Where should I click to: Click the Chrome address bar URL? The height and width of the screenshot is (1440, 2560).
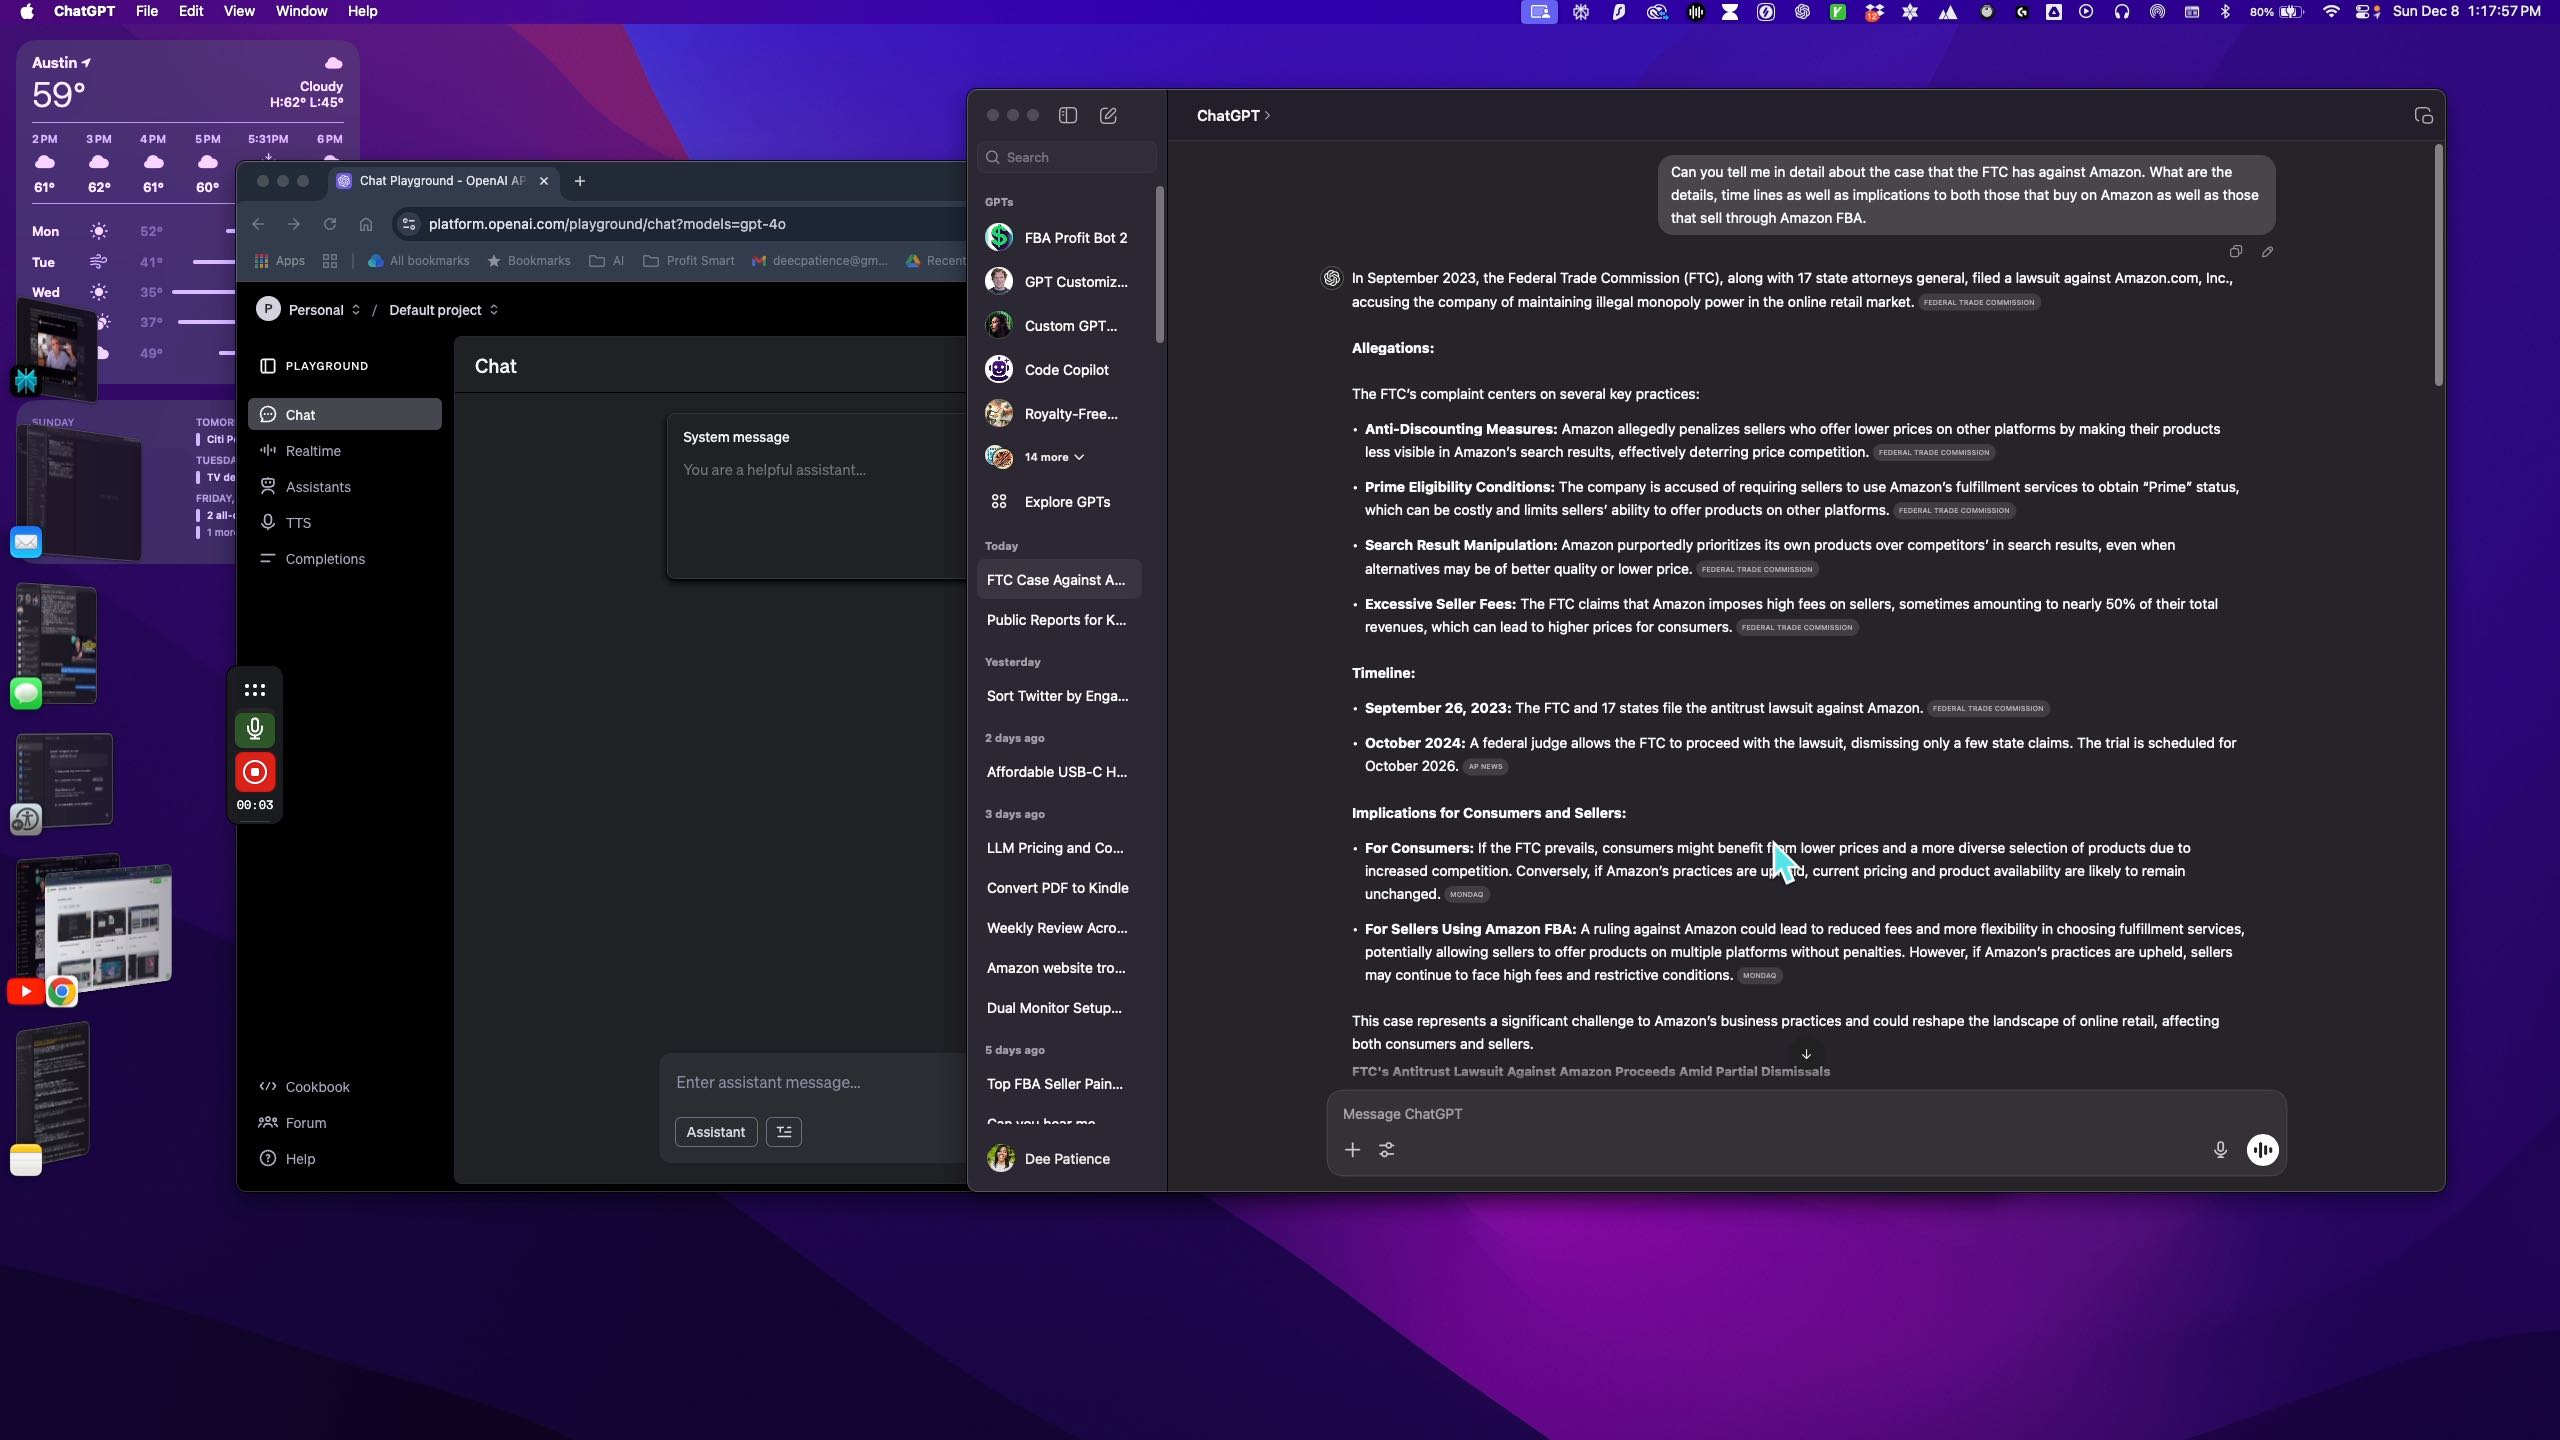tap(607, 224)
